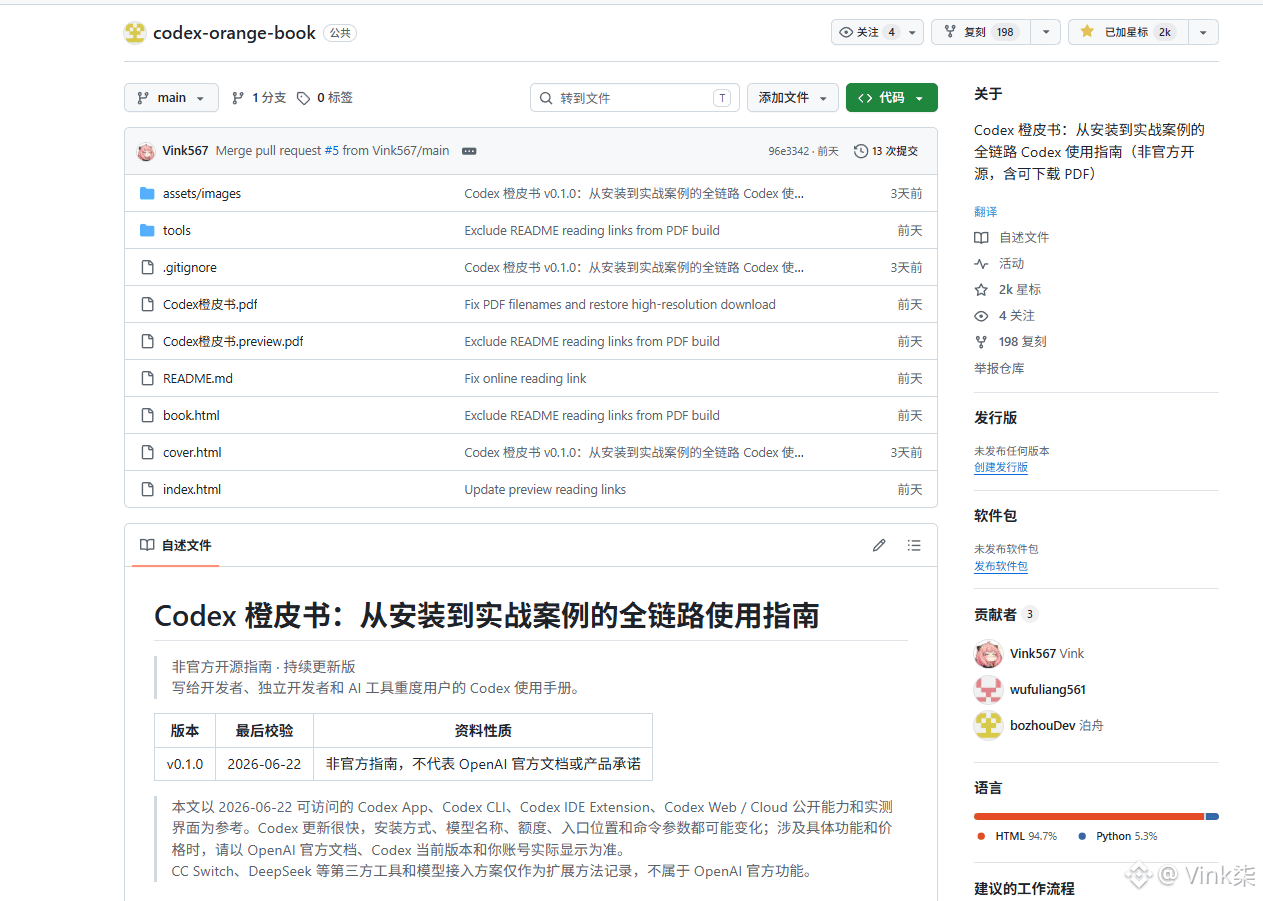Viewport: 1263px width, 901px height.
Task: Expand the Watch options dropdown arrow
Action: [912, 32]
